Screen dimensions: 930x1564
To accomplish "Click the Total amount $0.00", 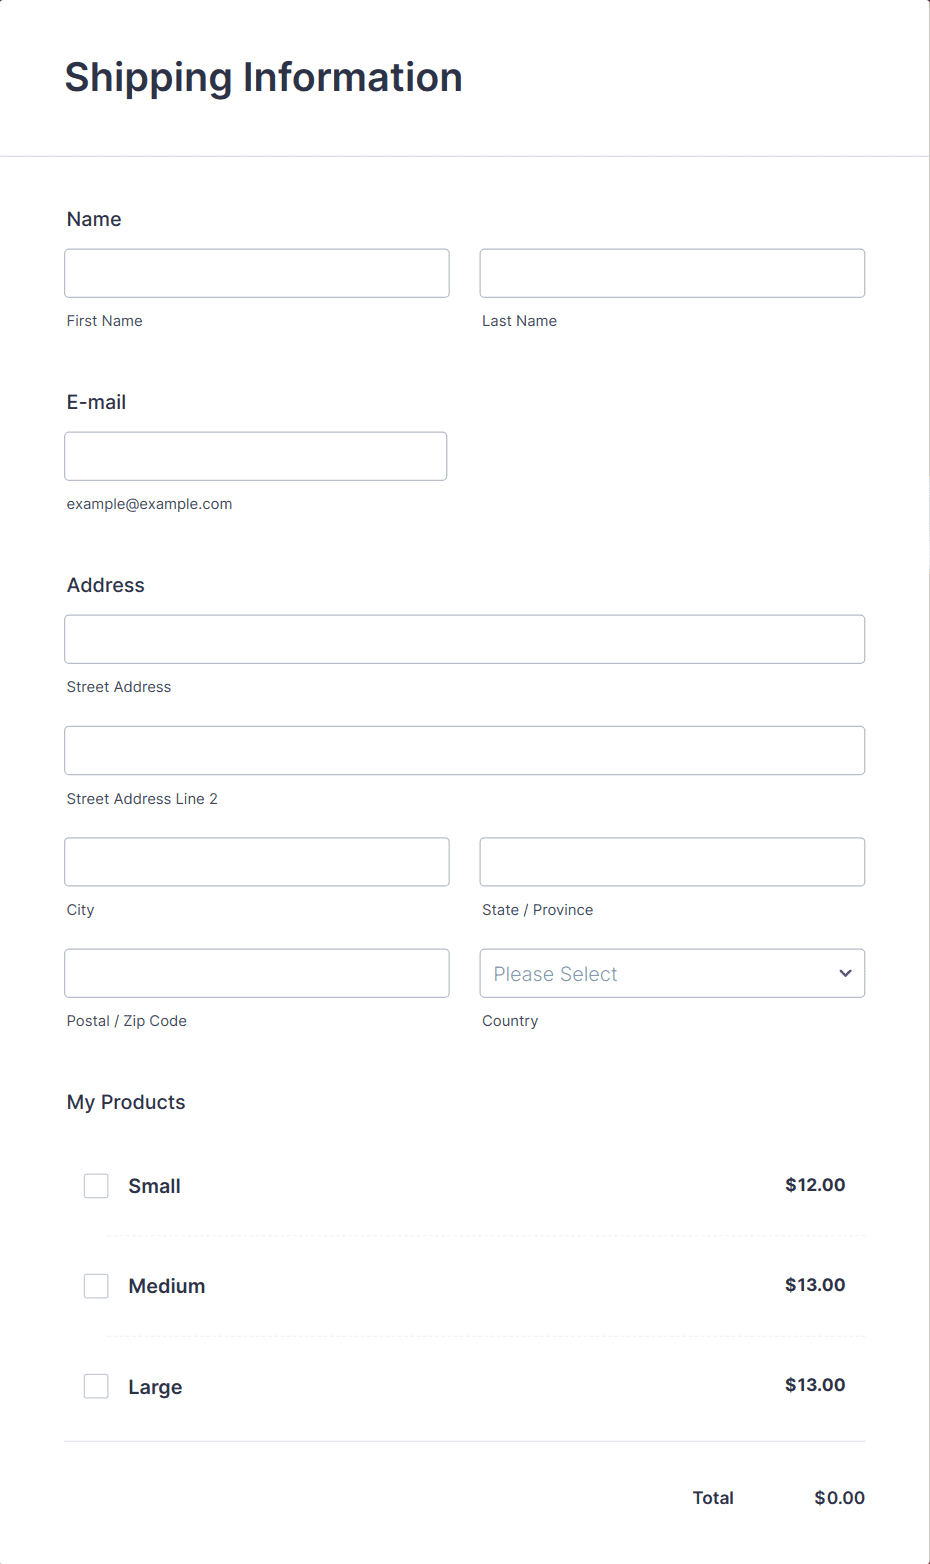I will point(839,1498).
